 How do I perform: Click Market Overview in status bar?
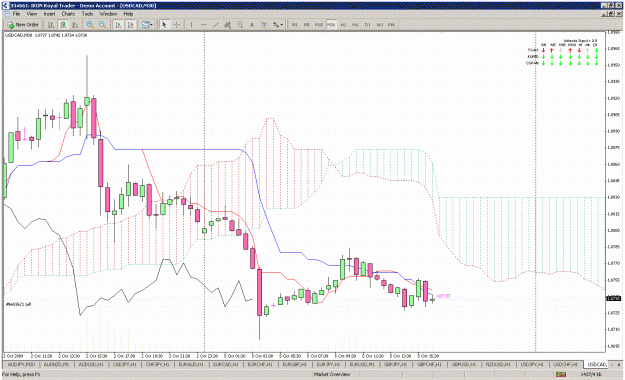pos(332,374)
